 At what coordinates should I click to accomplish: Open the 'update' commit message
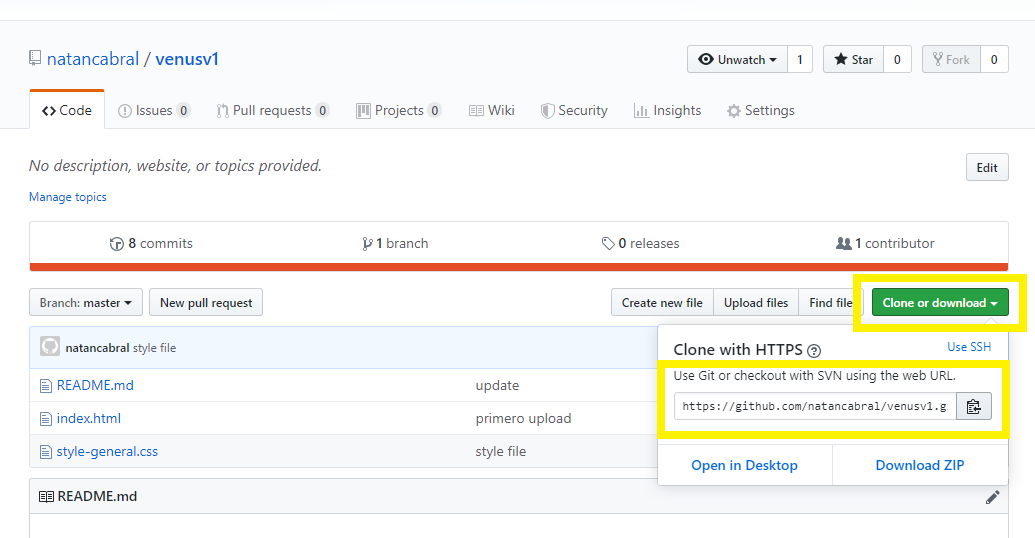497,386
